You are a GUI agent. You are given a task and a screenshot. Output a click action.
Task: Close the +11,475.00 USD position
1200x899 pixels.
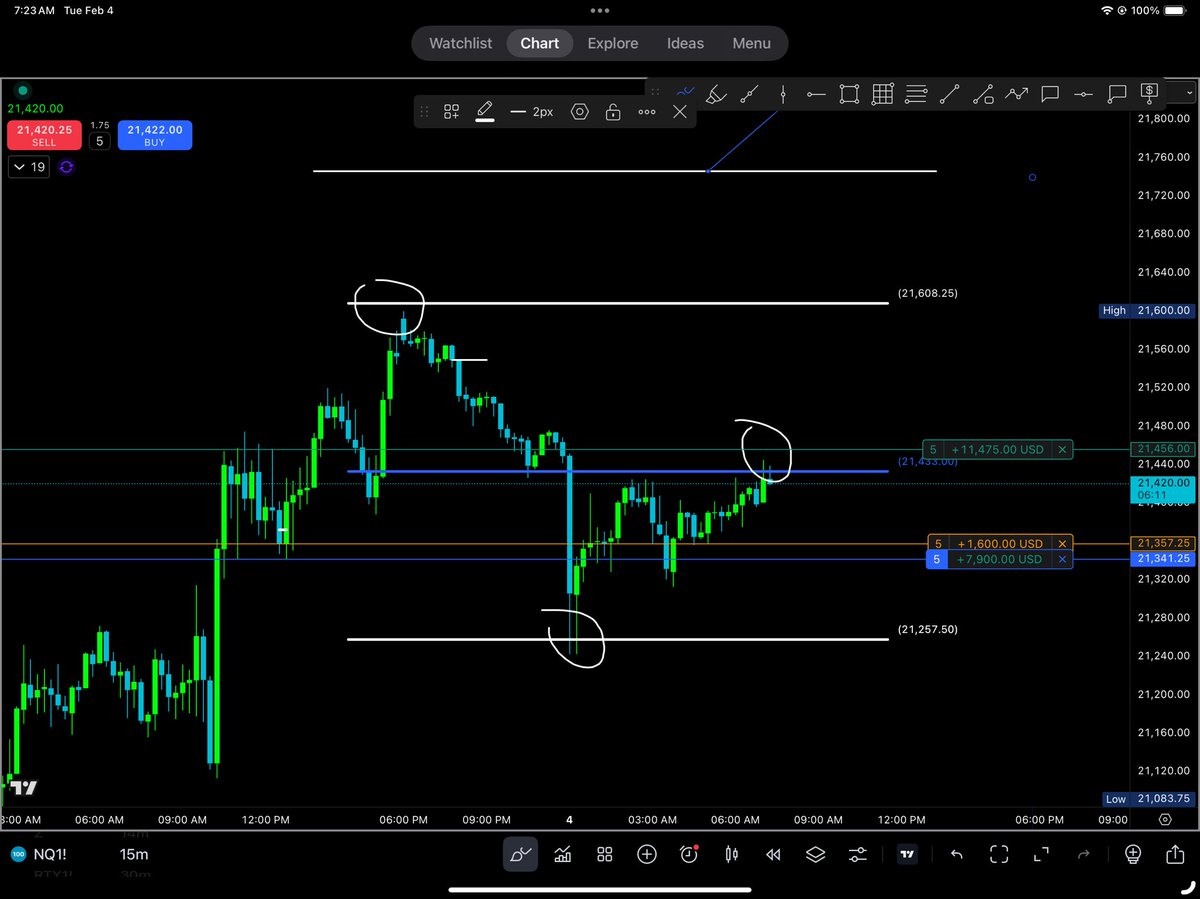tap(1063, 450)
